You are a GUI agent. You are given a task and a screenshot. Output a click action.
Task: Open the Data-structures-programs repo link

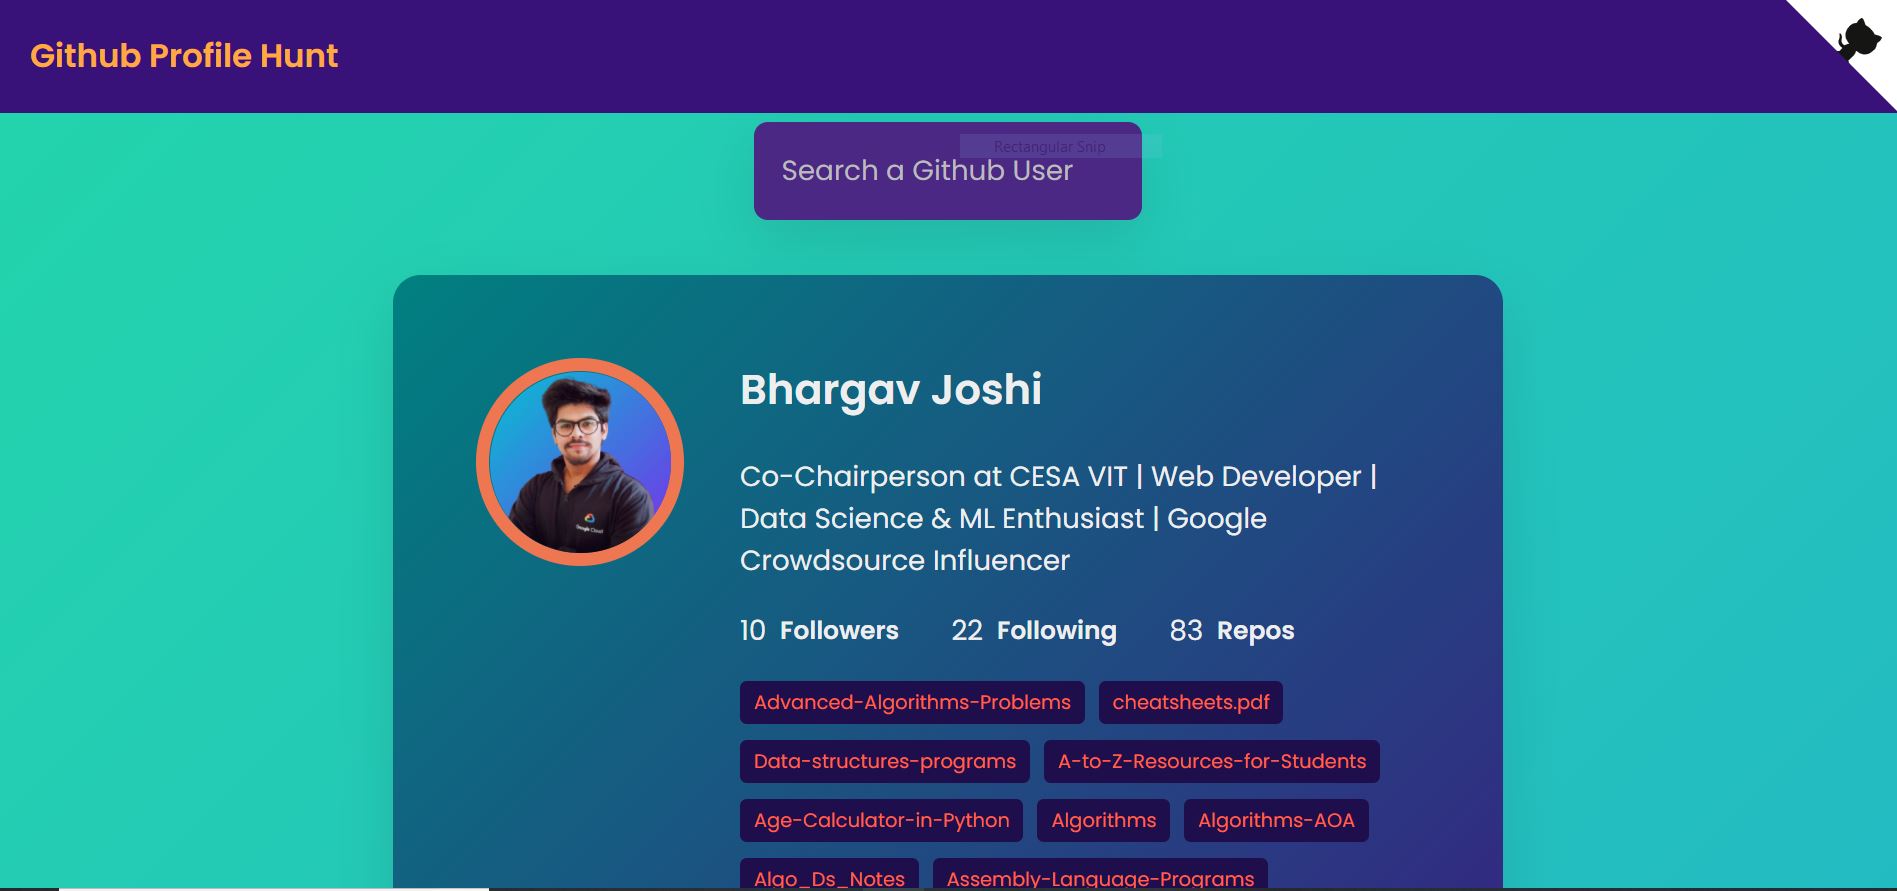pyautogui.click(x=885, y=761)
